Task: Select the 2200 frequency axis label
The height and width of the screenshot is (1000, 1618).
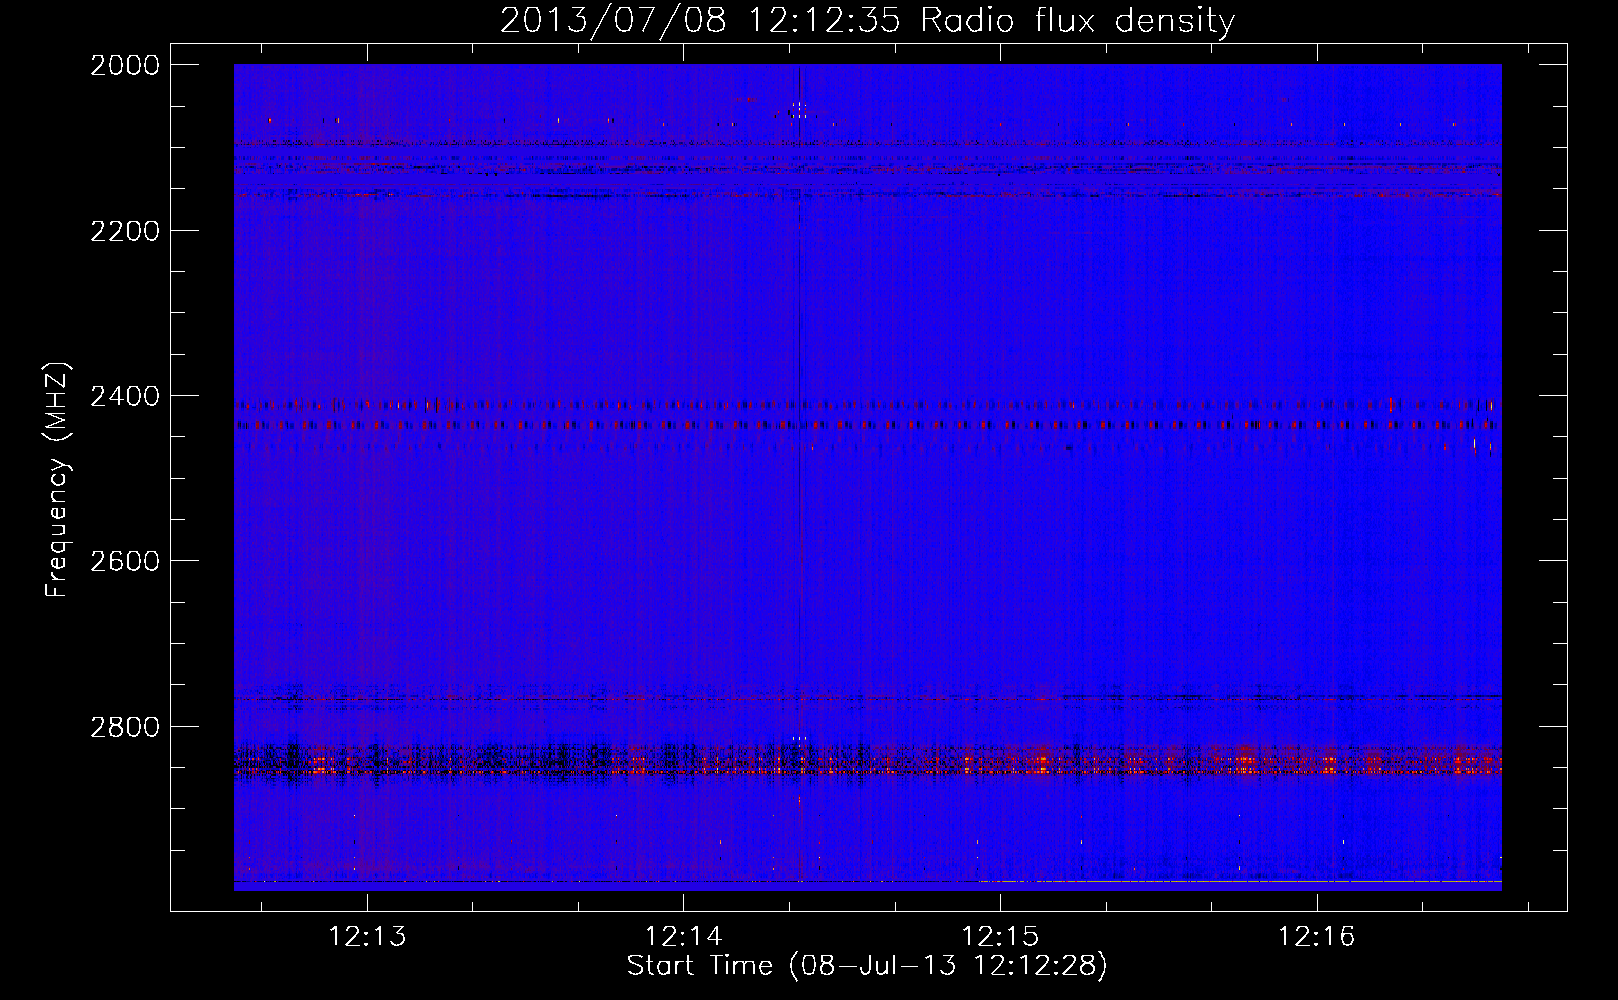Action: (x=125, y=231)
